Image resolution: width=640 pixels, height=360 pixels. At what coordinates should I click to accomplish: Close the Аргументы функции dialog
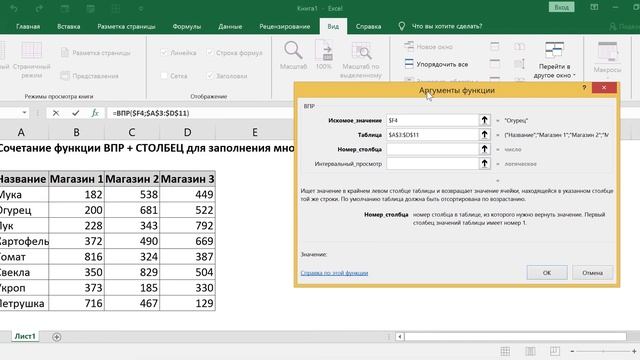pyautogui.click(x=604, y=88)
